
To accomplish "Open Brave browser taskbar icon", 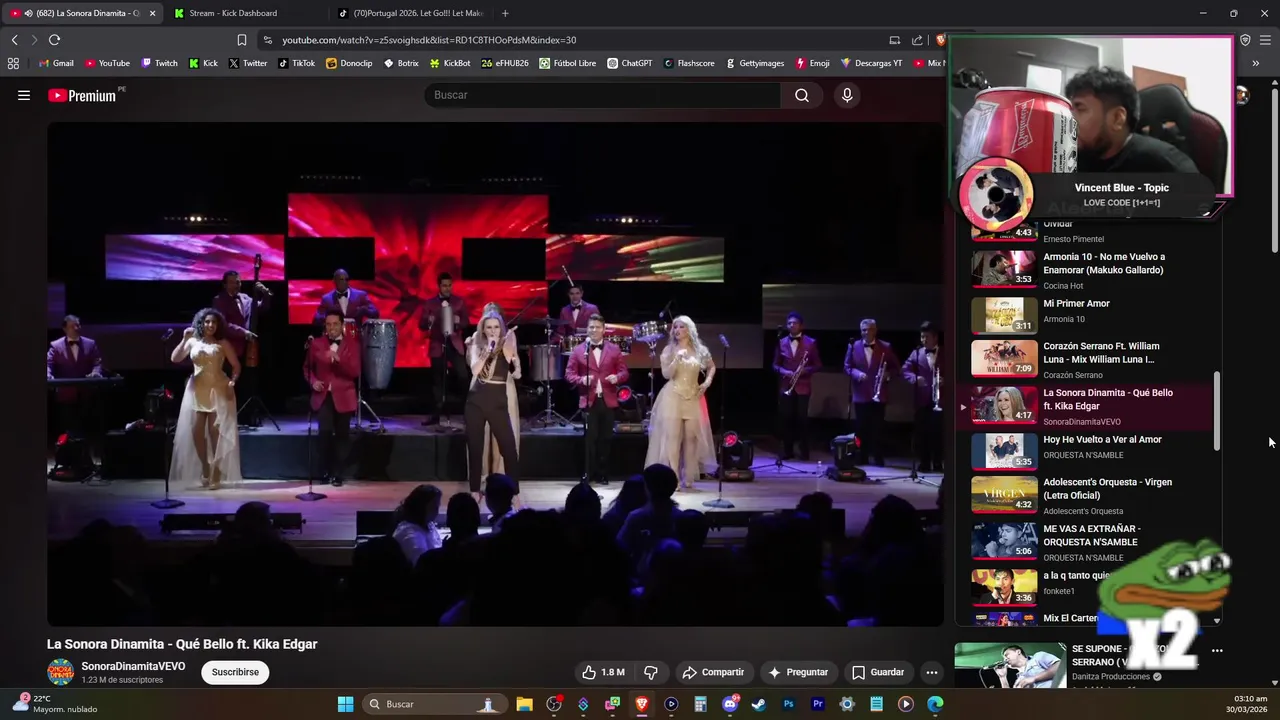I will pyautogui.click(x=642, y=704).
